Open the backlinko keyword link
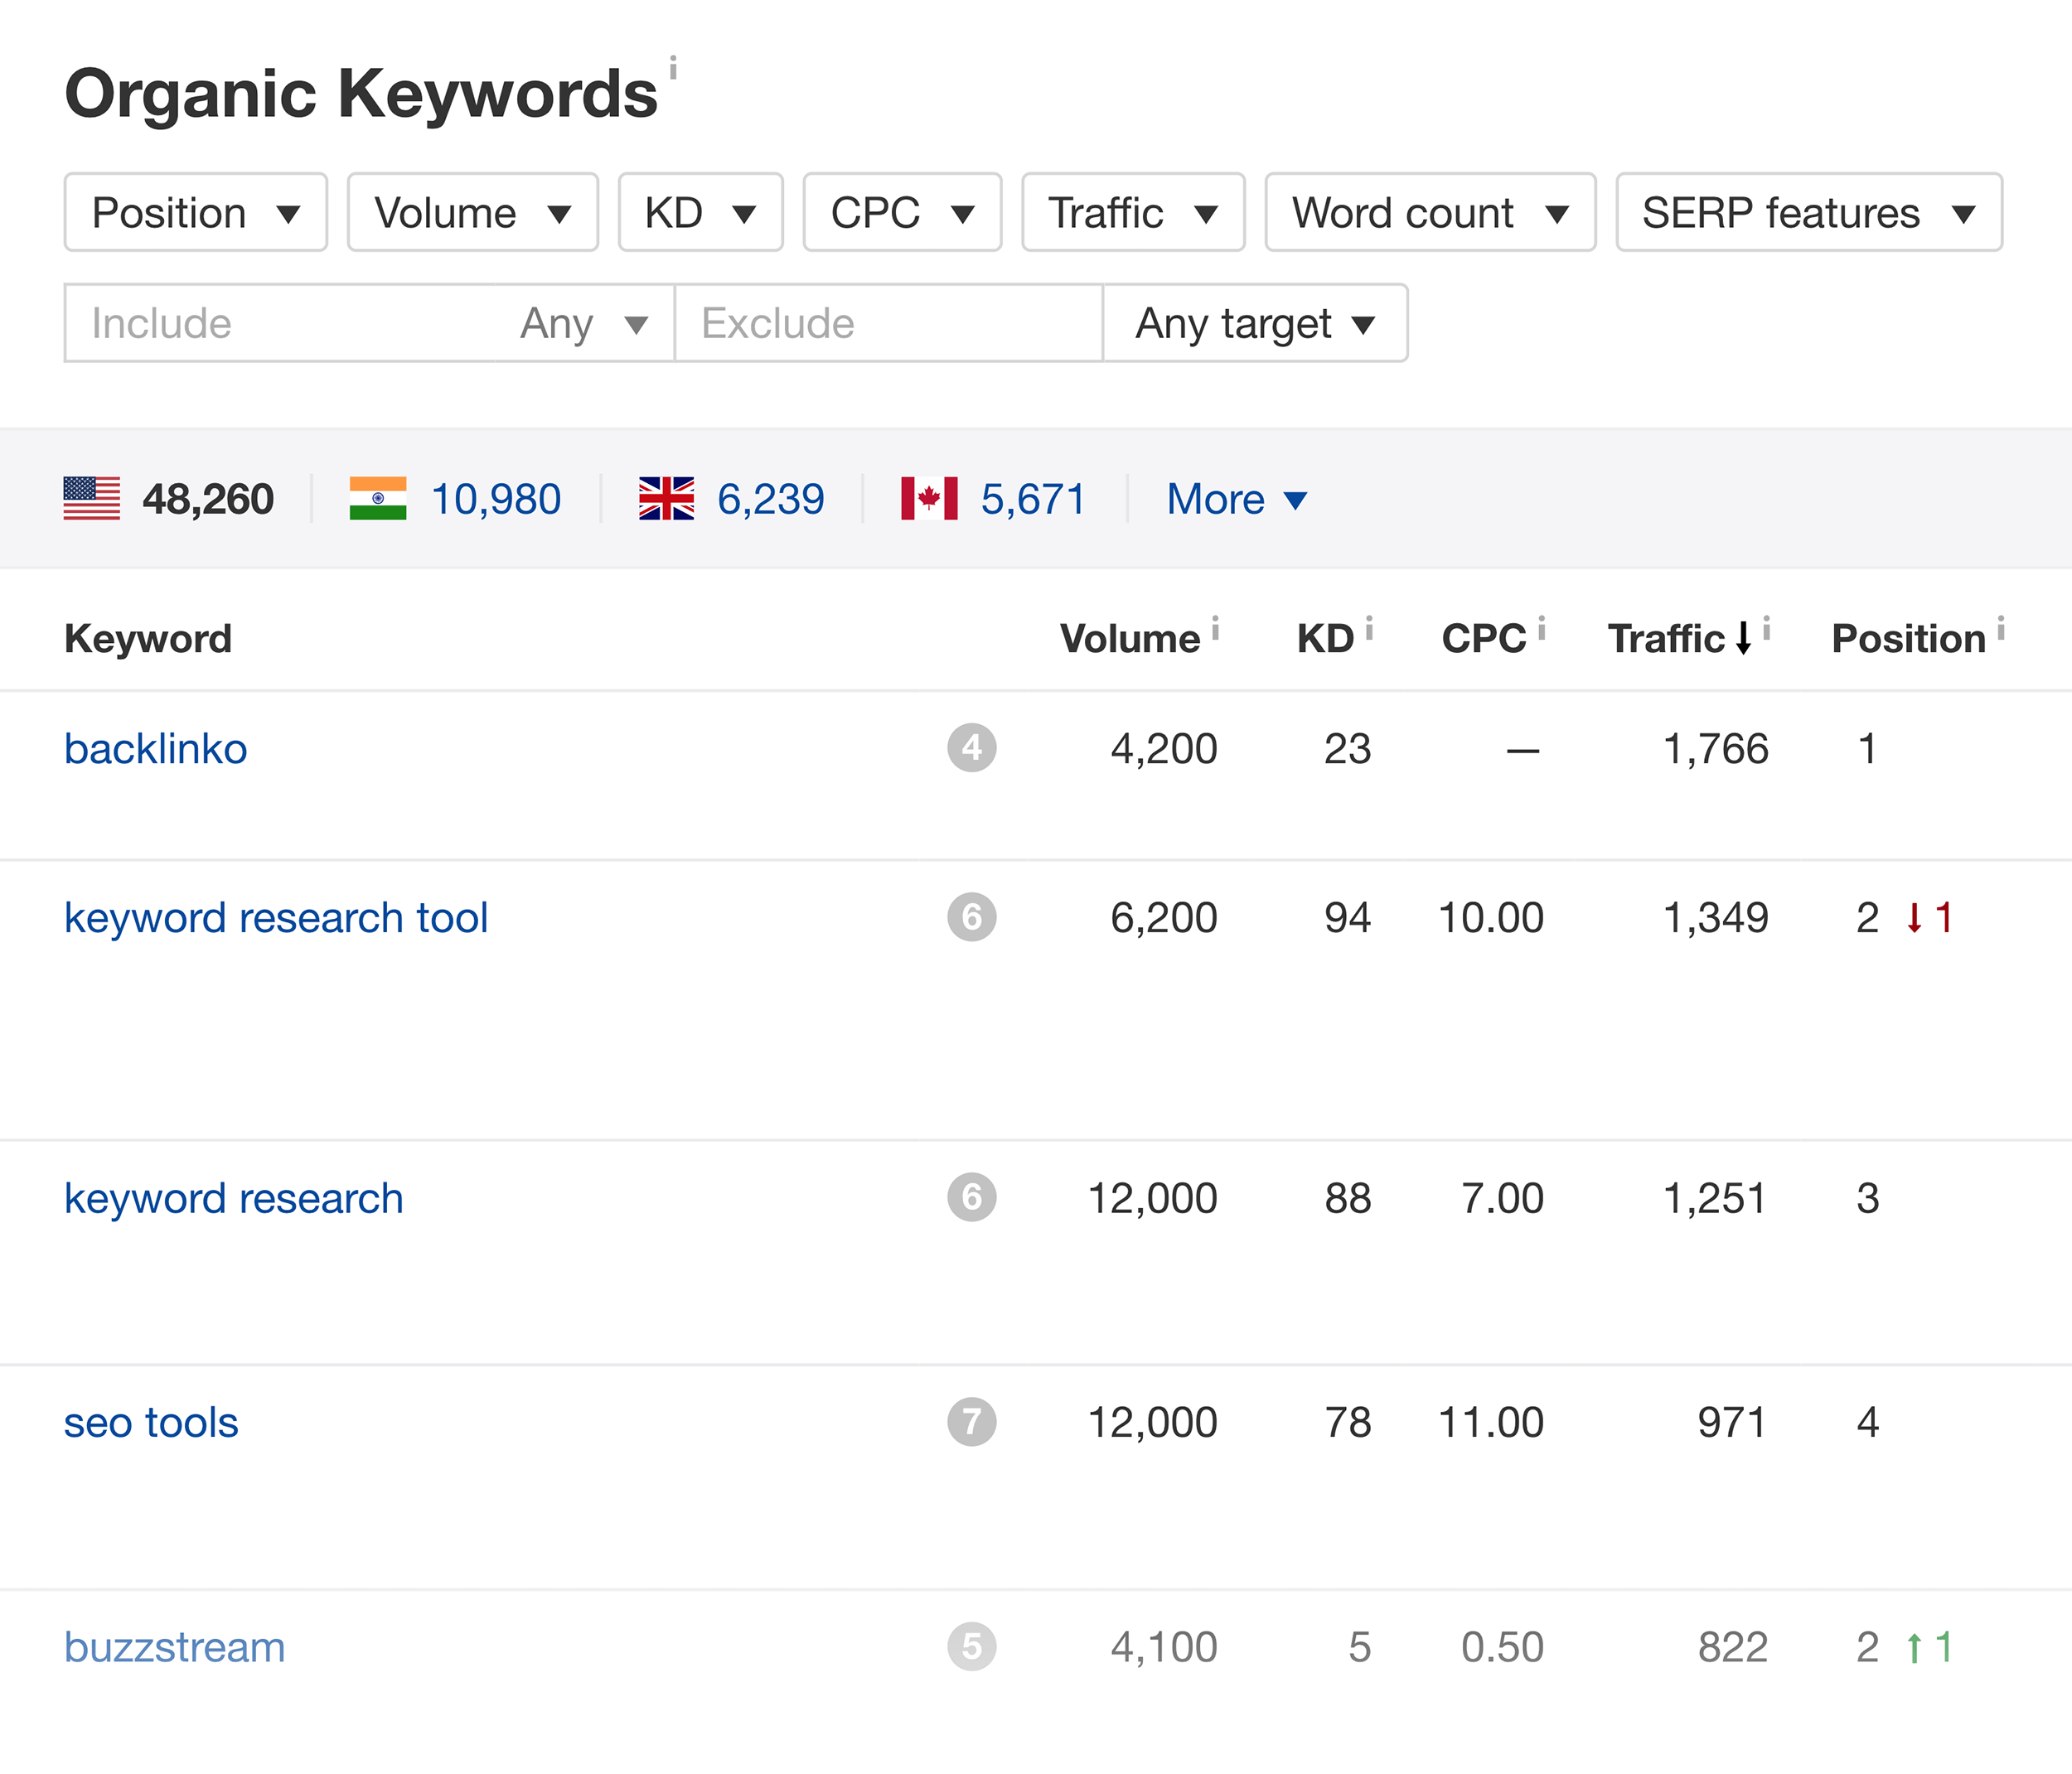 tap(156, 749)
